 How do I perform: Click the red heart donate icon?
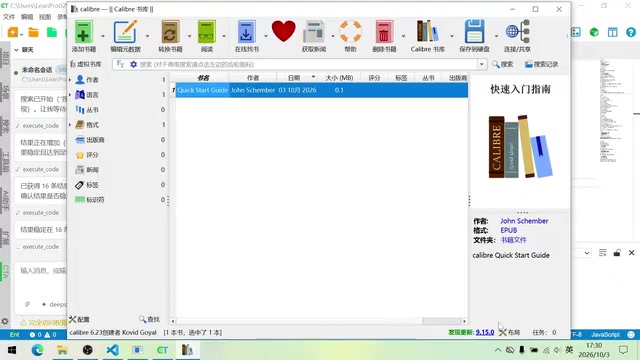[x=283, y=31]
